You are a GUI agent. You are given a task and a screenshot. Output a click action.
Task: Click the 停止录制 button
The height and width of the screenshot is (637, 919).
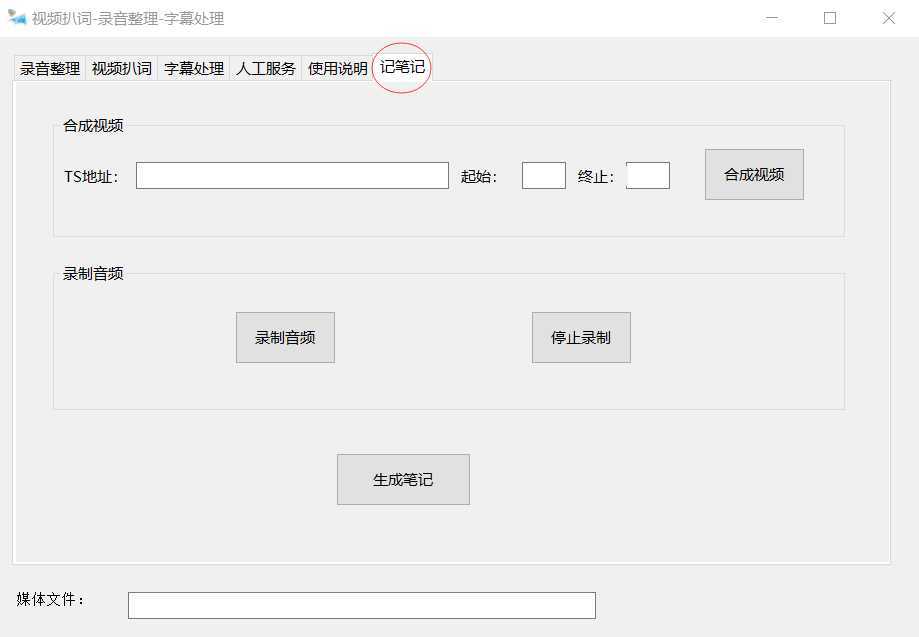pos(581,338)
